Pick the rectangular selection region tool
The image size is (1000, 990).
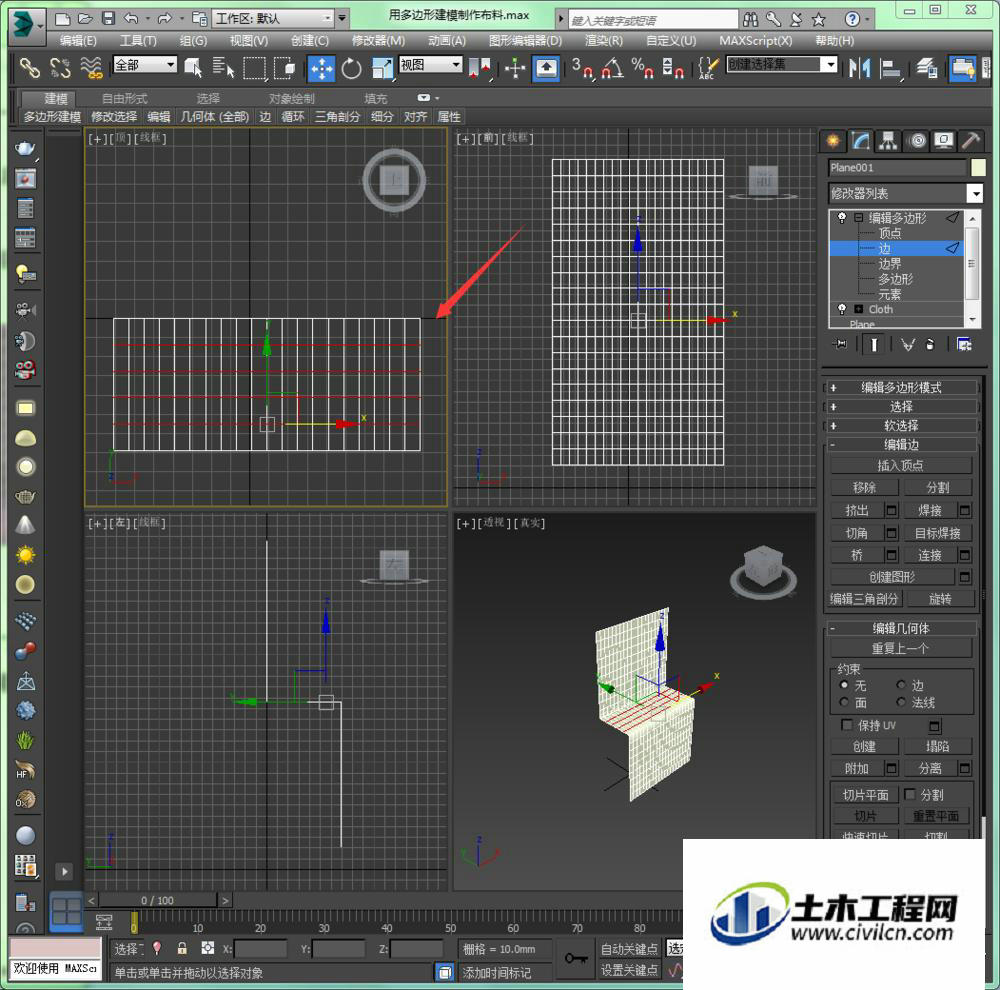pyautogui.click(x=254, y=67)
